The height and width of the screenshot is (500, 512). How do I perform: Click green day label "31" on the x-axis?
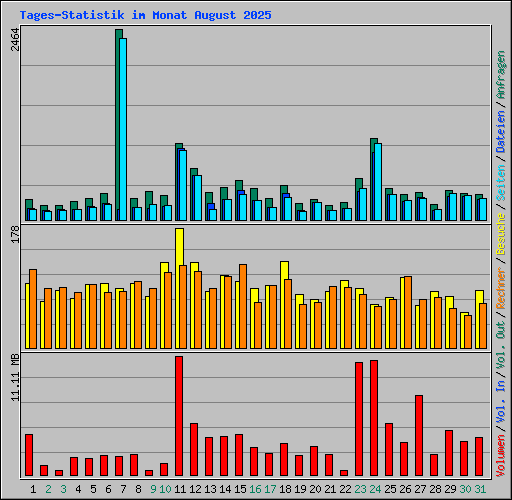[x=480, y=489]
